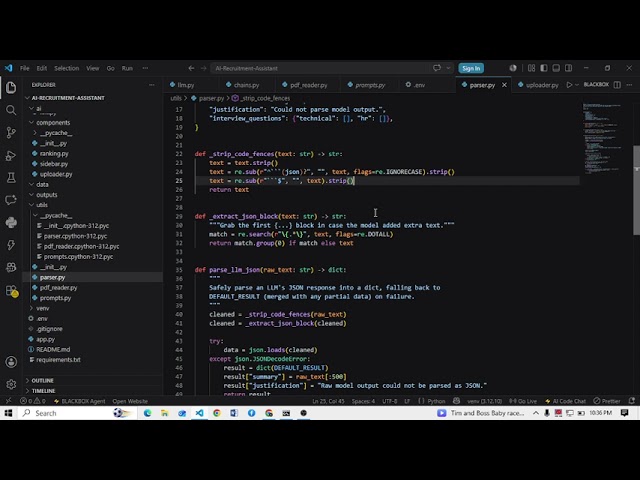Expand the OUTLINE section
The height and width of the screenshot is (480, 640).
click(x=41, y=380)
